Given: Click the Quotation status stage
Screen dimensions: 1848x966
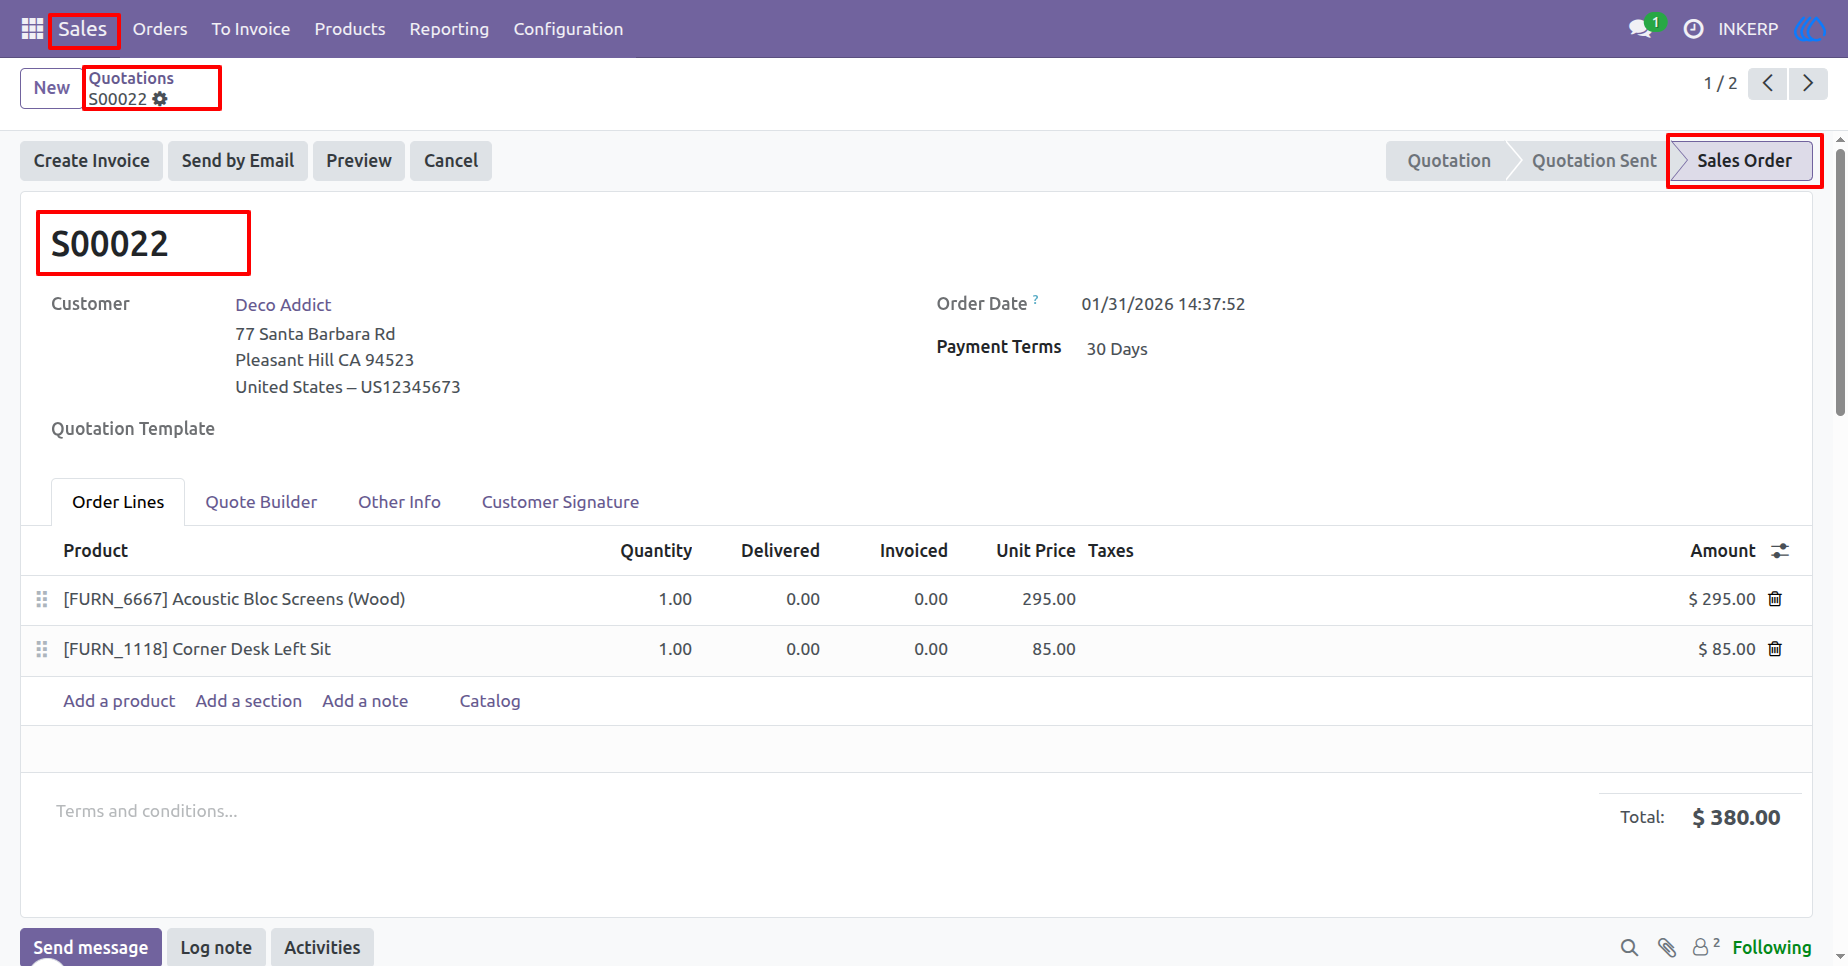Looking at the screenshot, I should pos(1449,161).
